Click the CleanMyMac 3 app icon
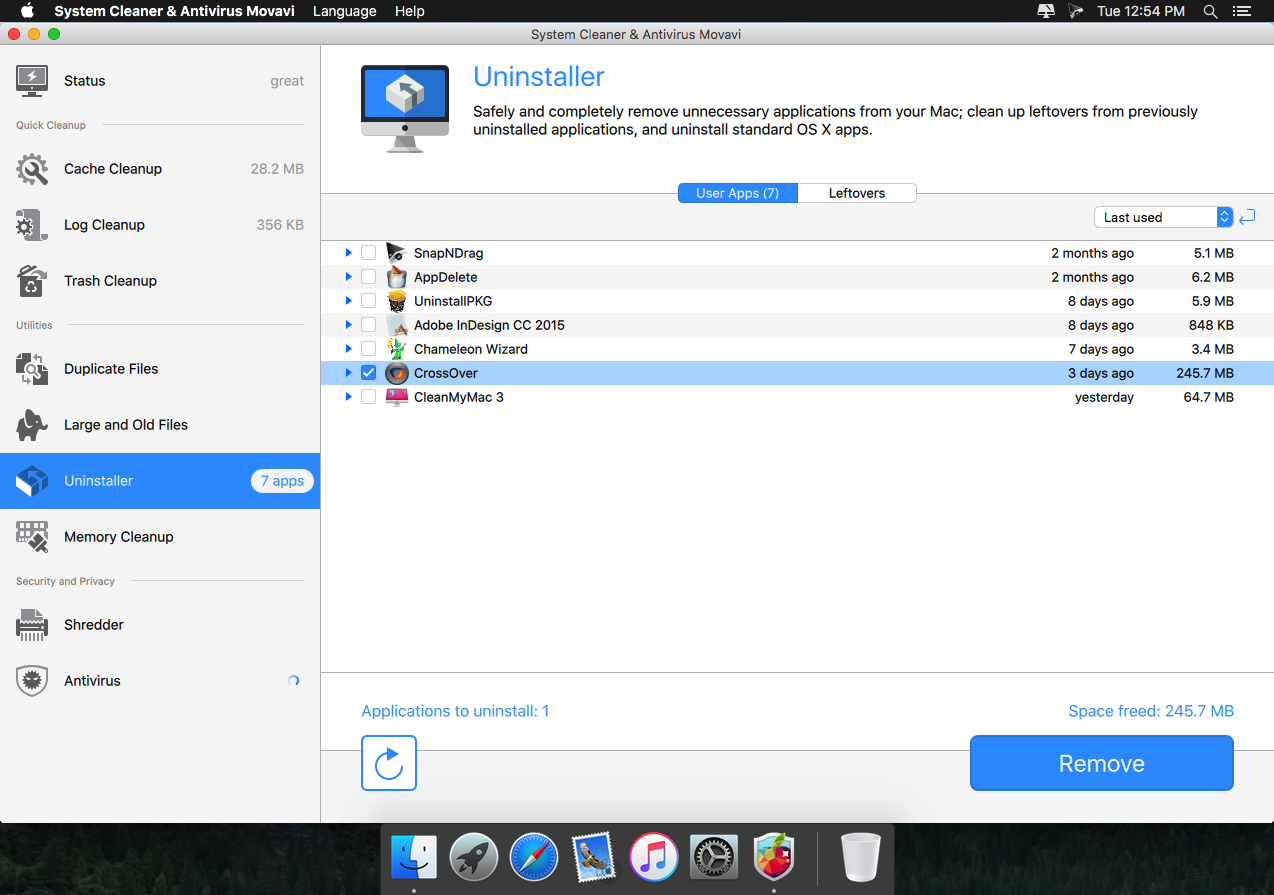This screenshot has width=1274, height=895. [x=396, y=397]
